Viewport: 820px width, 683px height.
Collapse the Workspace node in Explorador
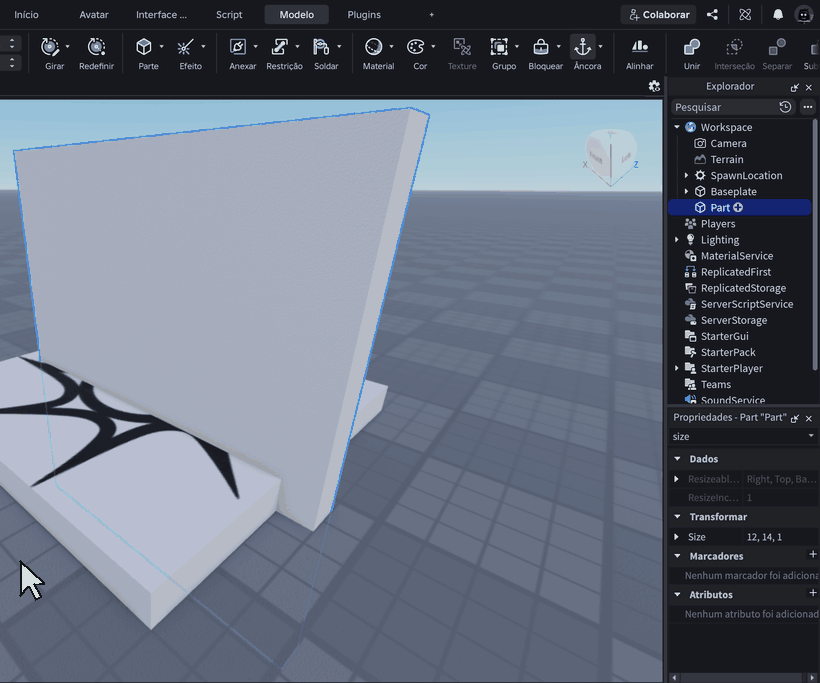(x=677, y=127)
